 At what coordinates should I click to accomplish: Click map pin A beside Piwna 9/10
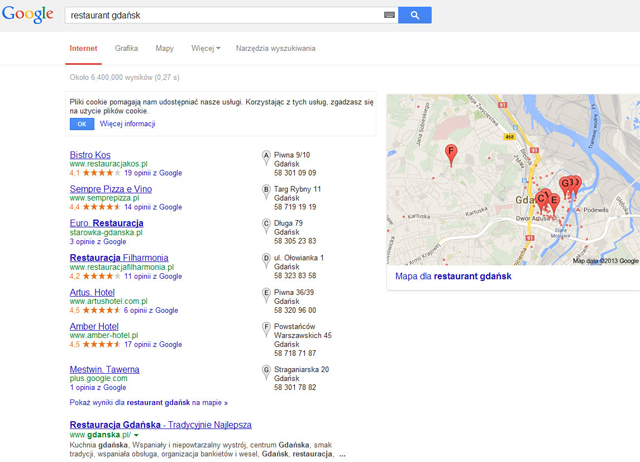pos(266,158)
